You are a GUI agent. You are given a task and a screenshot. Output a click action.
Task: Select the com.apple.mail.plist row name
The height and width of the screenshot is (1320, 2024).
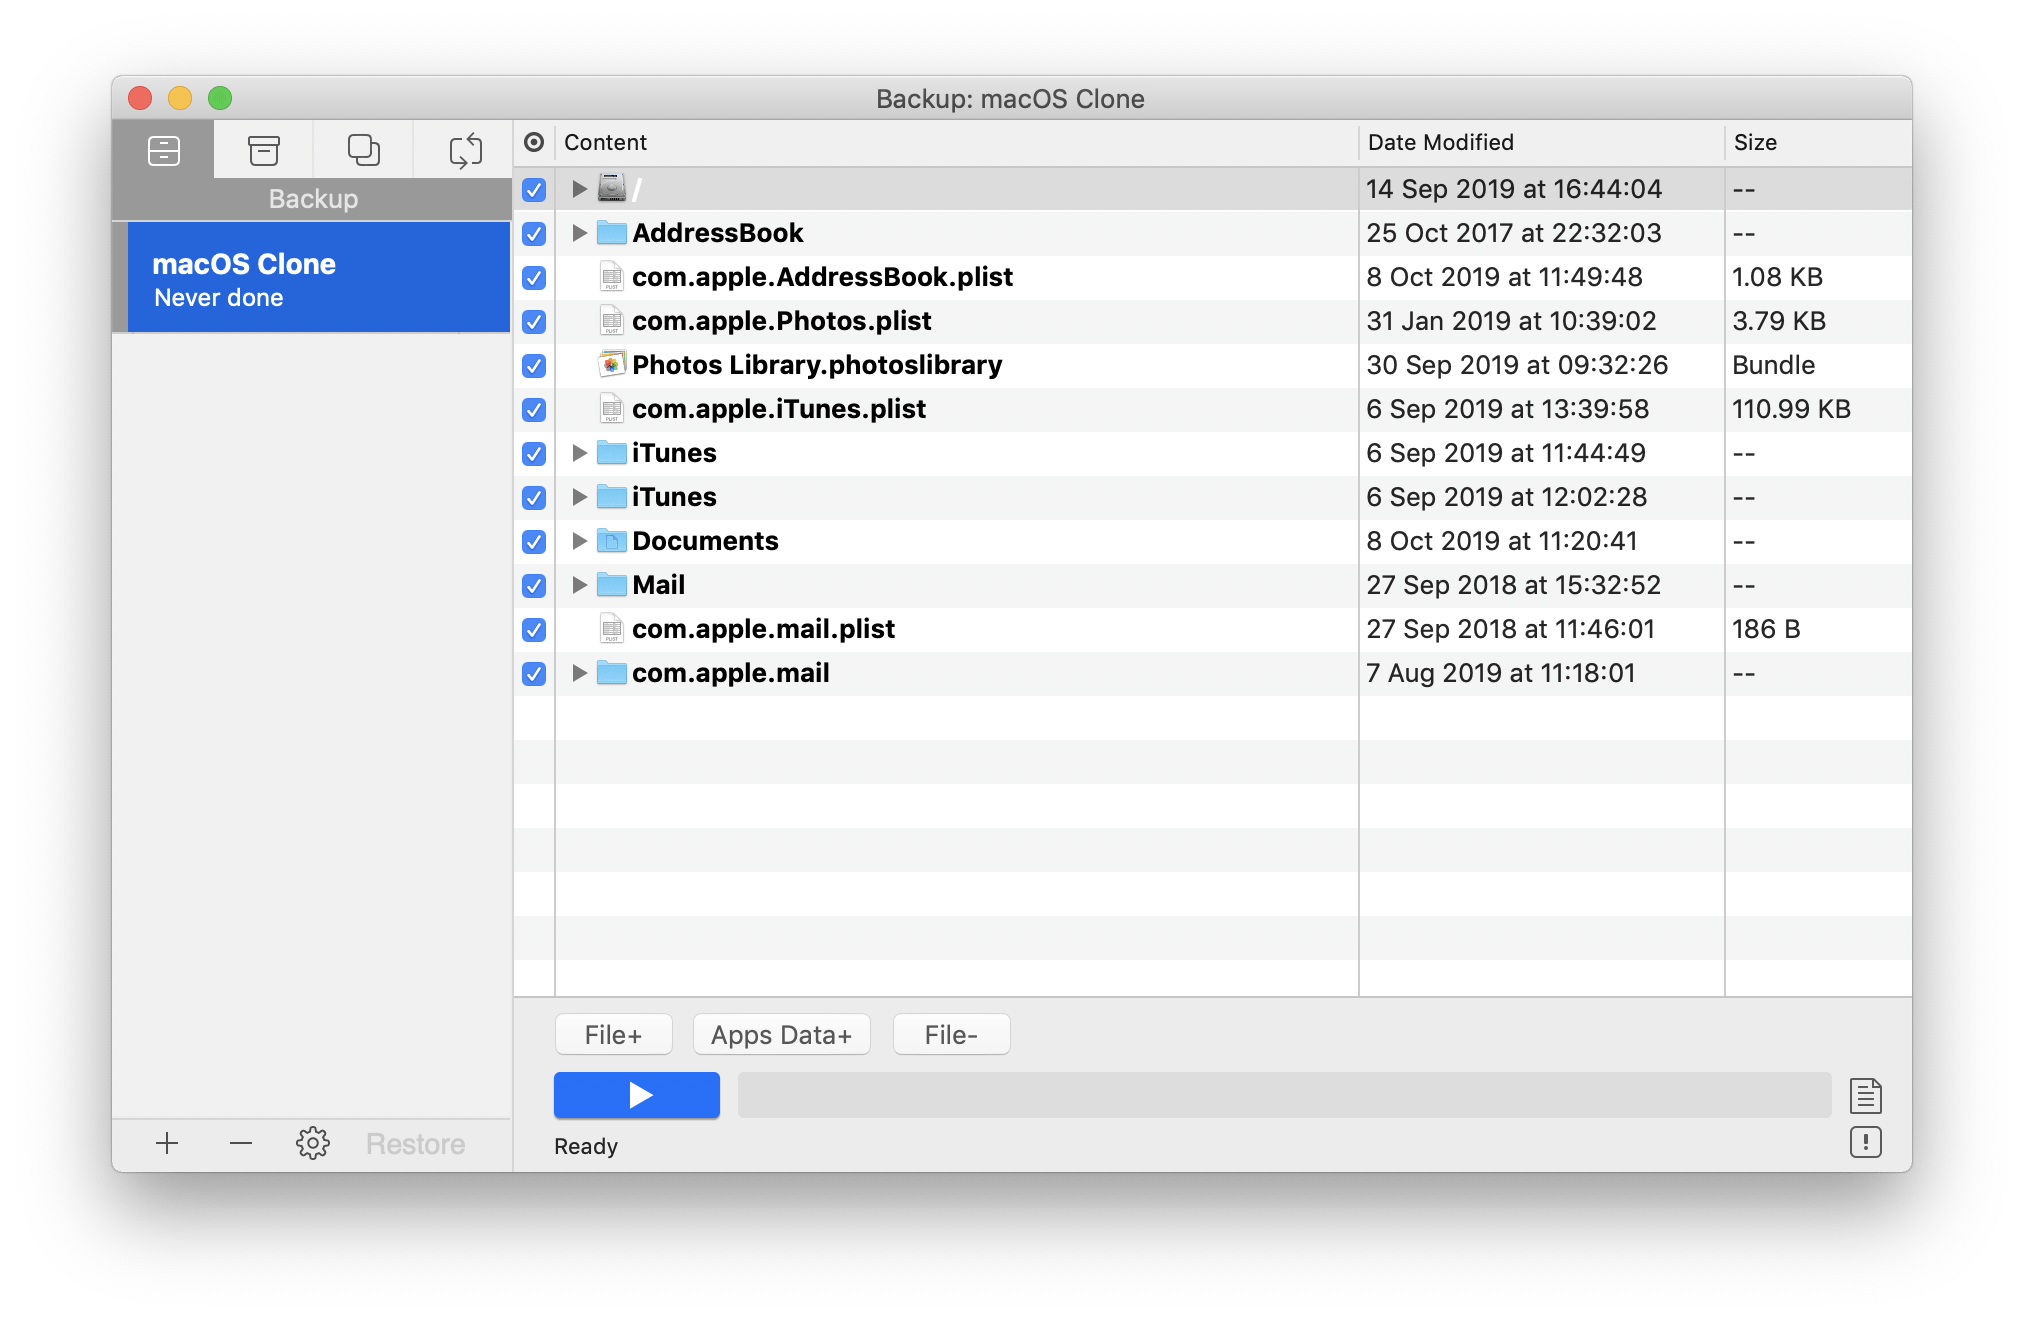[763, 629]
